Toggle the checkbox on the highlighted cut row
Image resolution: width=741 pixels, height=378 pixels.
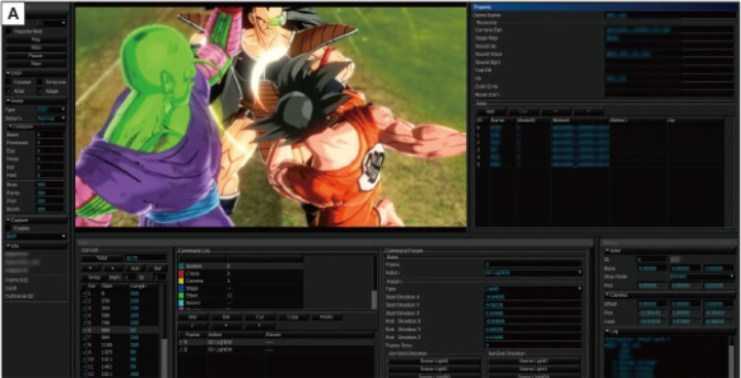(84, 331)
